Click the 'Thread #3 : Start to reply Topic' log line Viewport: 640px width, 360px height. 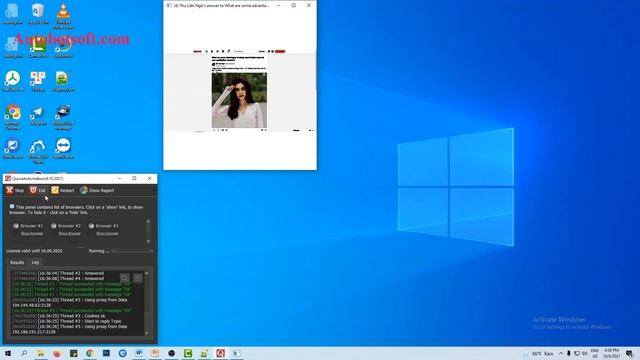click(67, 321)
